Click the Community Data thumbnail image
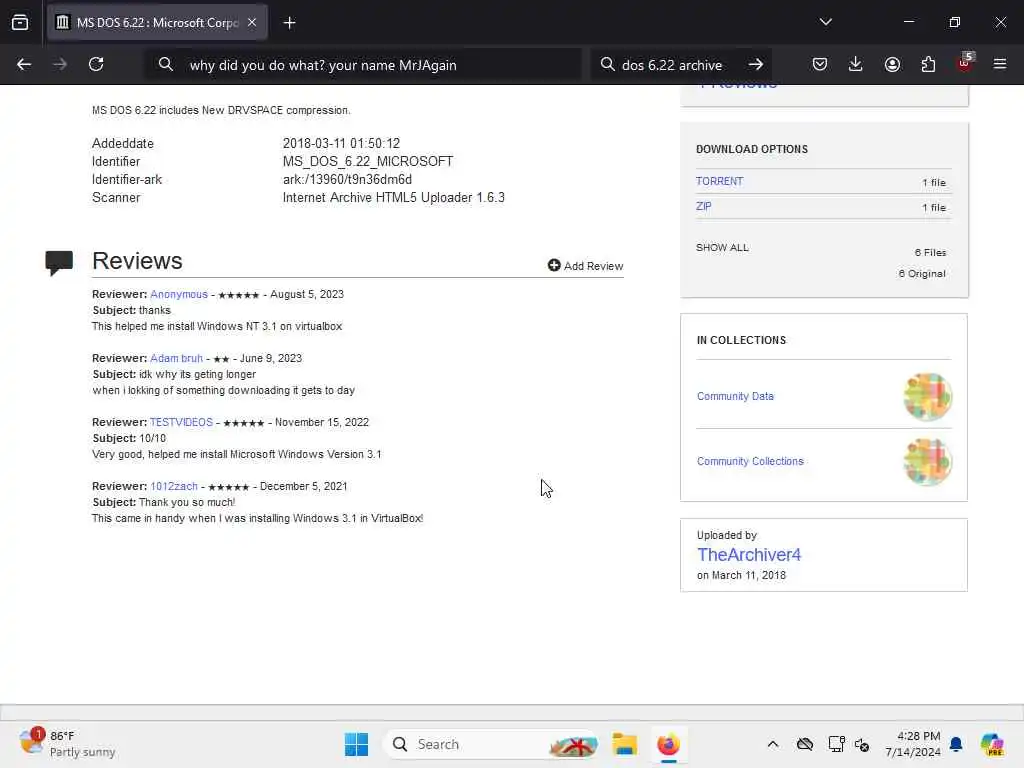This screenshot has height=768, width=1024. tap(927, 396)
